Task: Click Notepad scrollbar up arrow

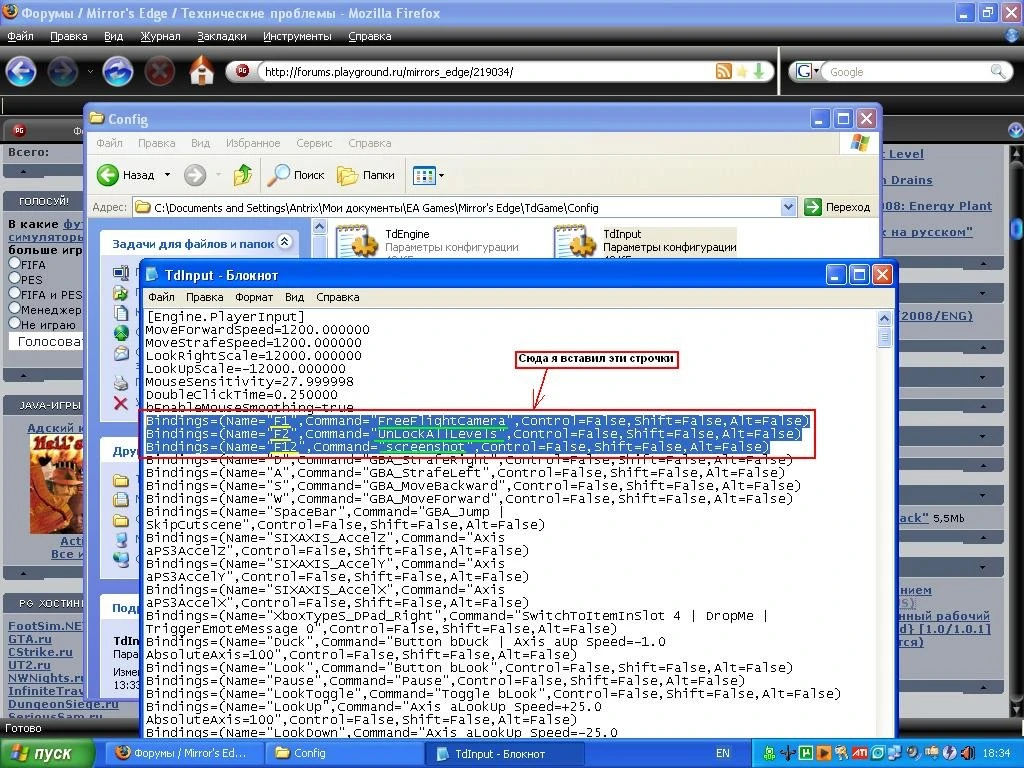Action: (x=884, y=318)
